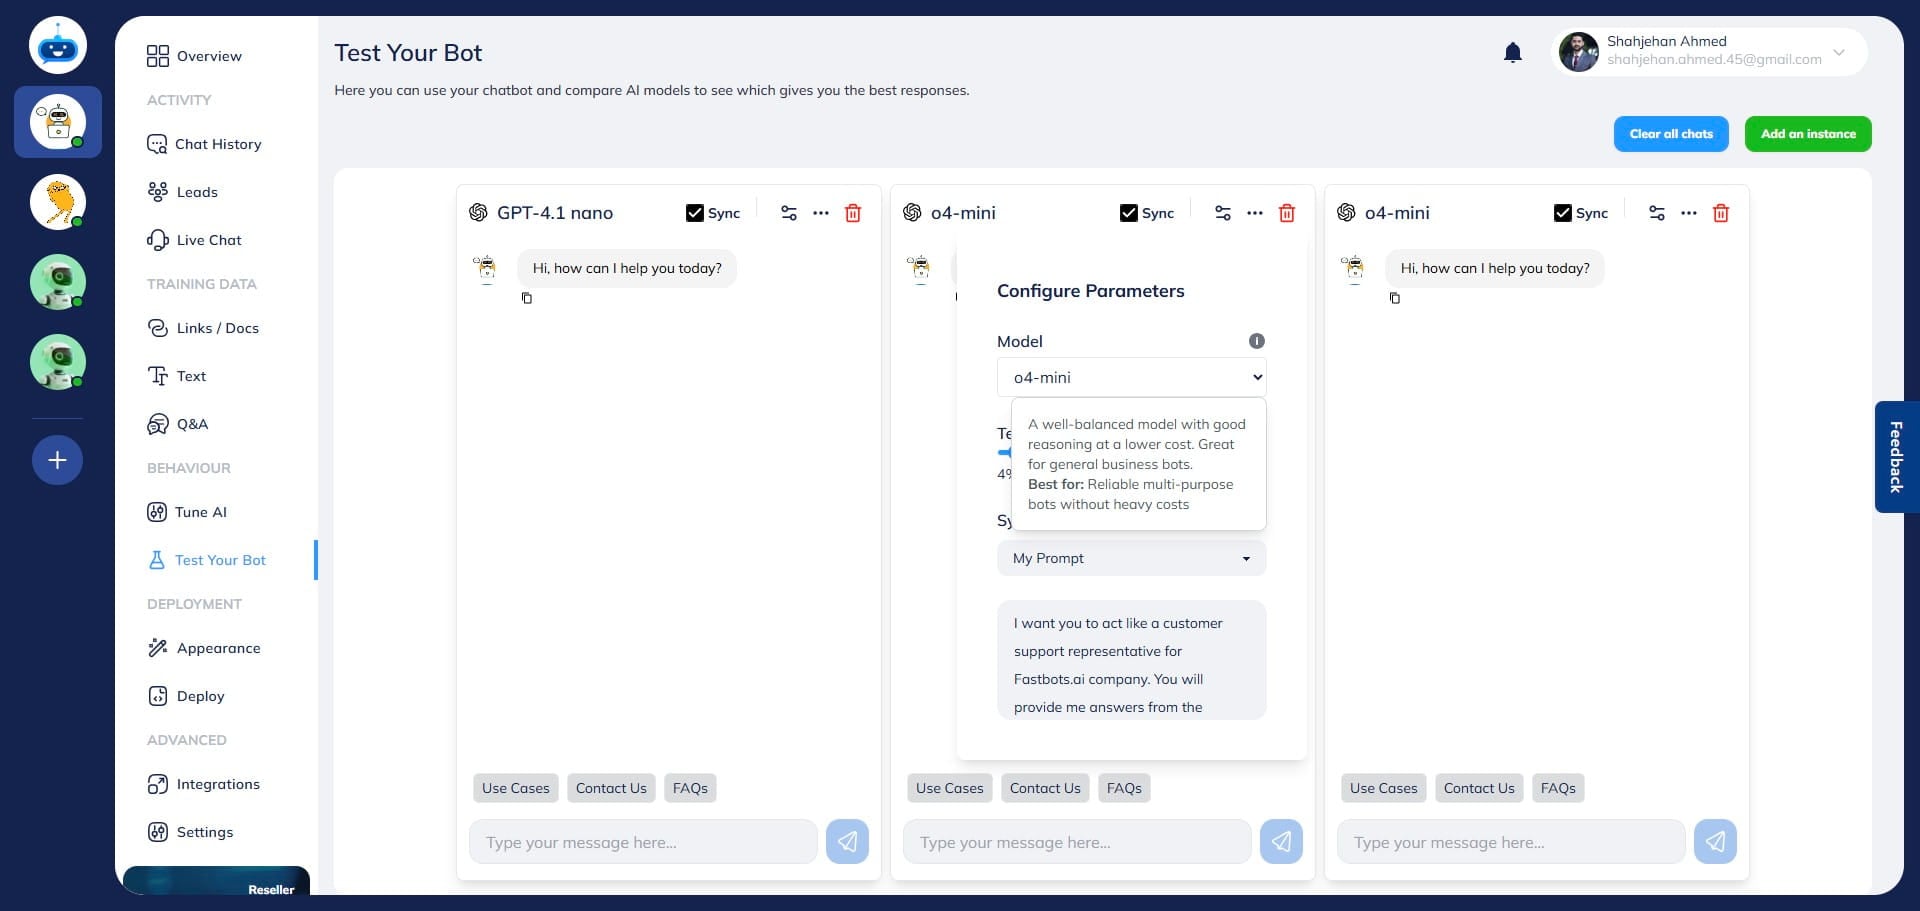Open parameters settings on the rightmost o4-mini panel
The image size is (1920, 911).
[x=1657, y=213]
